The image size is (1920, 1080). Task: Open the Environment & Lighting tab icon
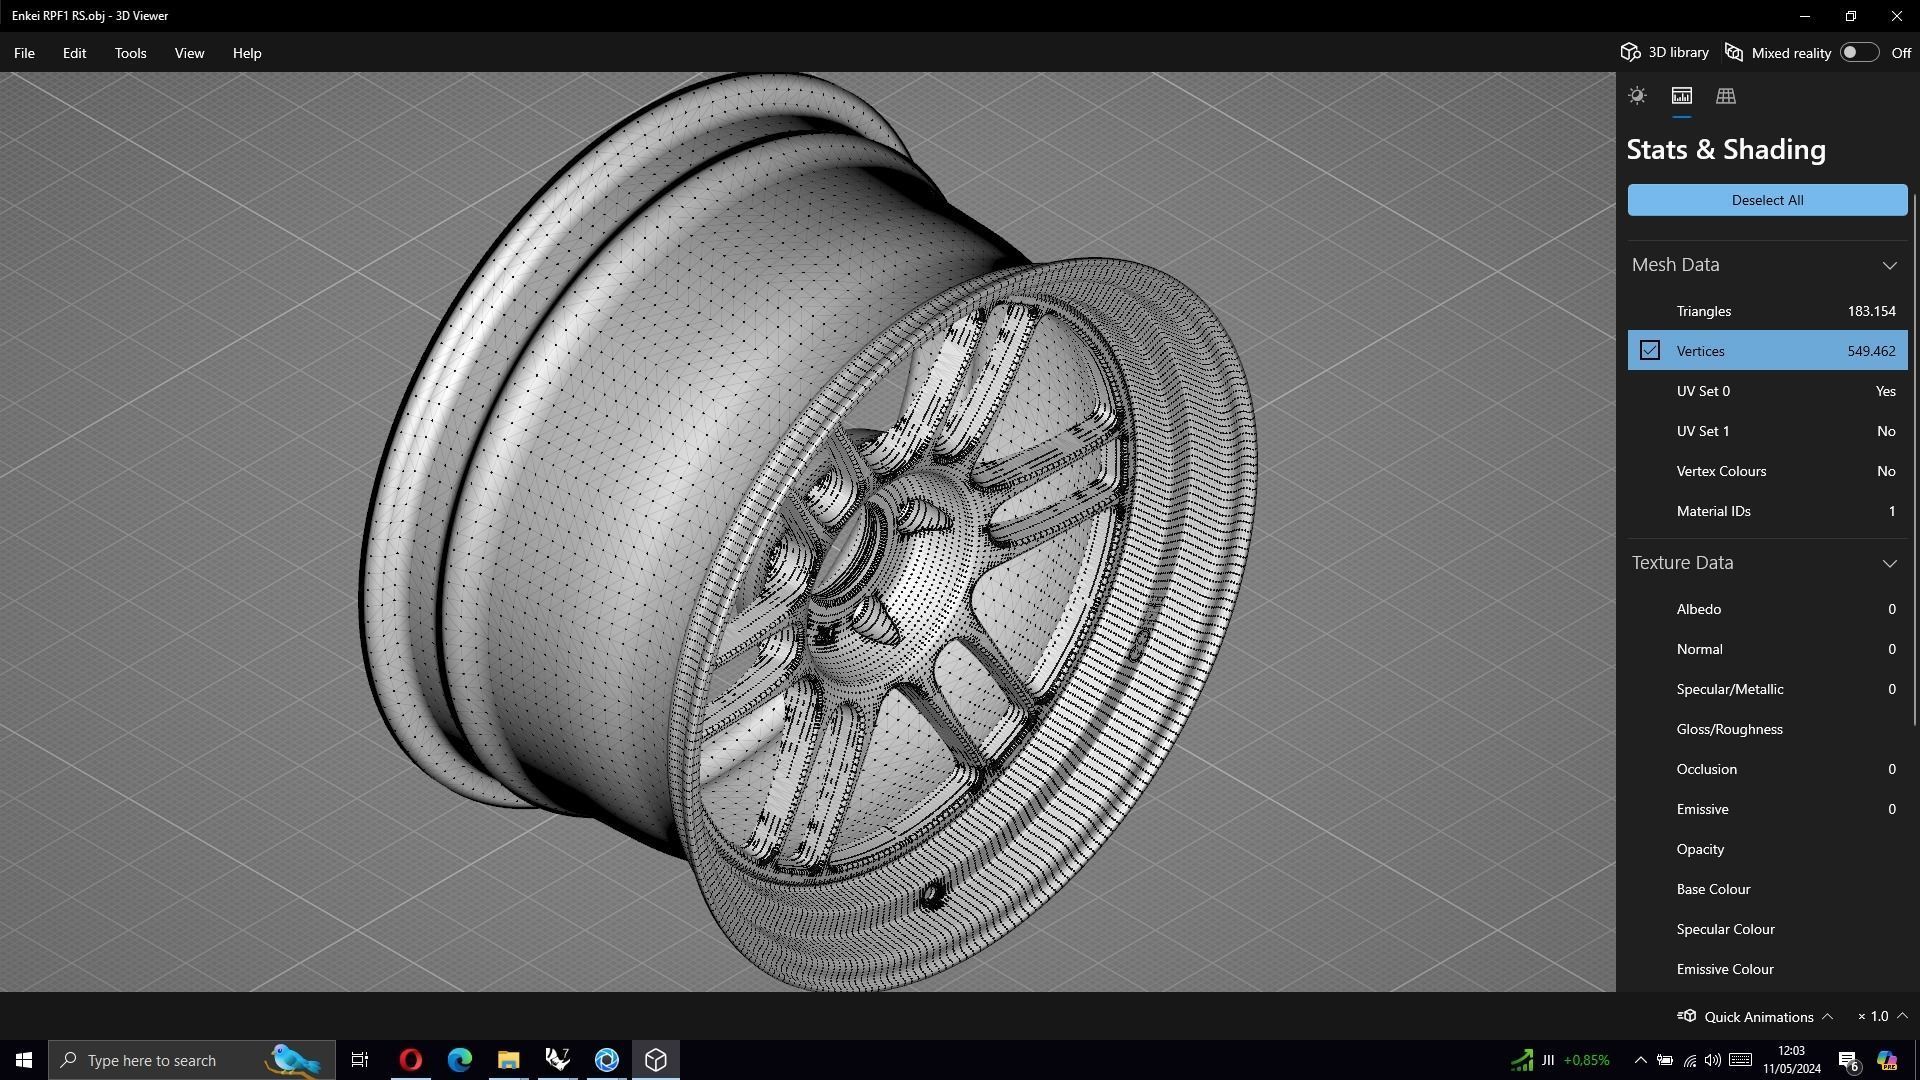[1637, 96]
